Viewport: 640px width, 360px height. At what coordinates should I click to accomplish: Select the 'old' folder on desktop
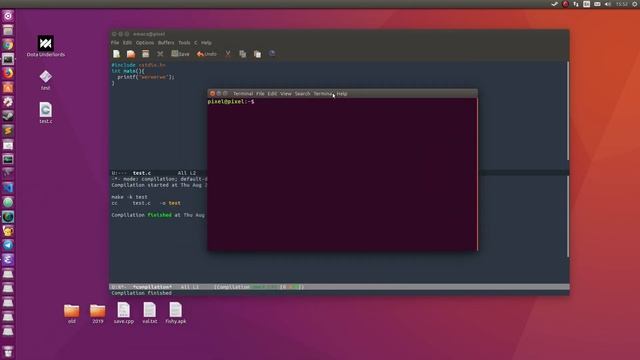[71, 313]
